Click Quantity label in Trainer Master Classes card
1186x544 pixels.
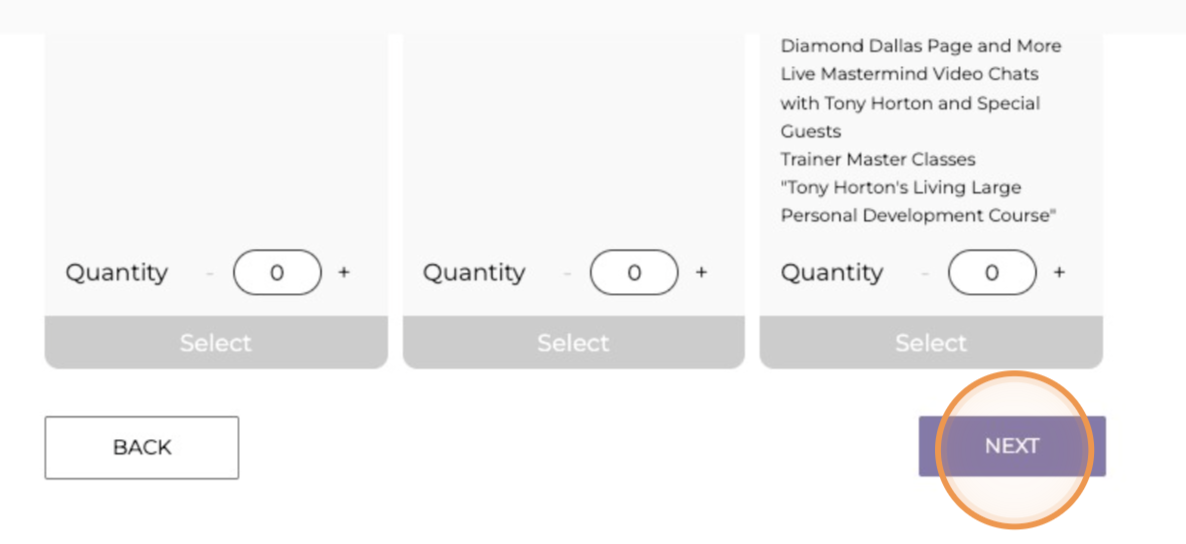832,272
